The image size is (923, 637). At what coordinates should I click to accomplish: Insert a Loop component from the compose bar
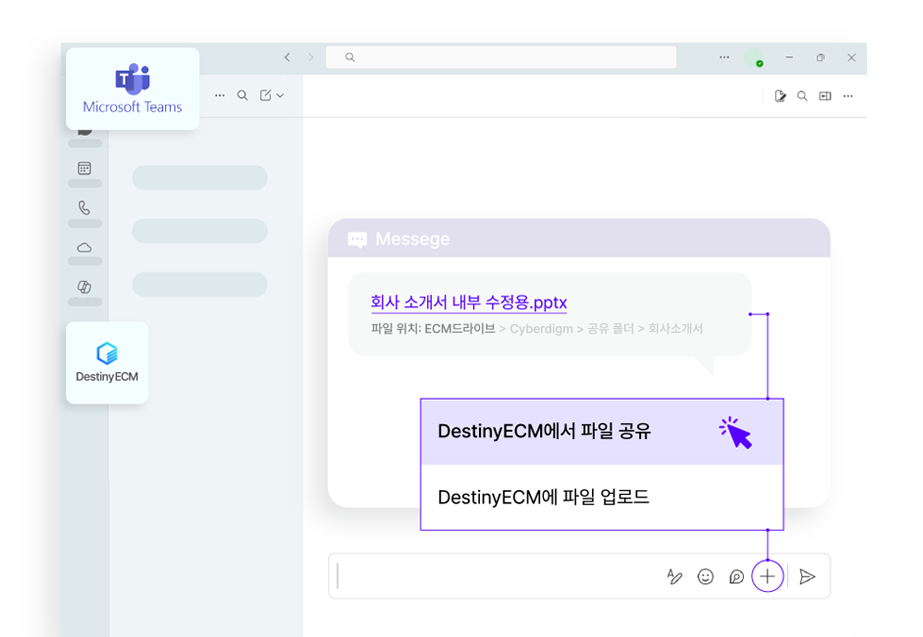[737, 576]
